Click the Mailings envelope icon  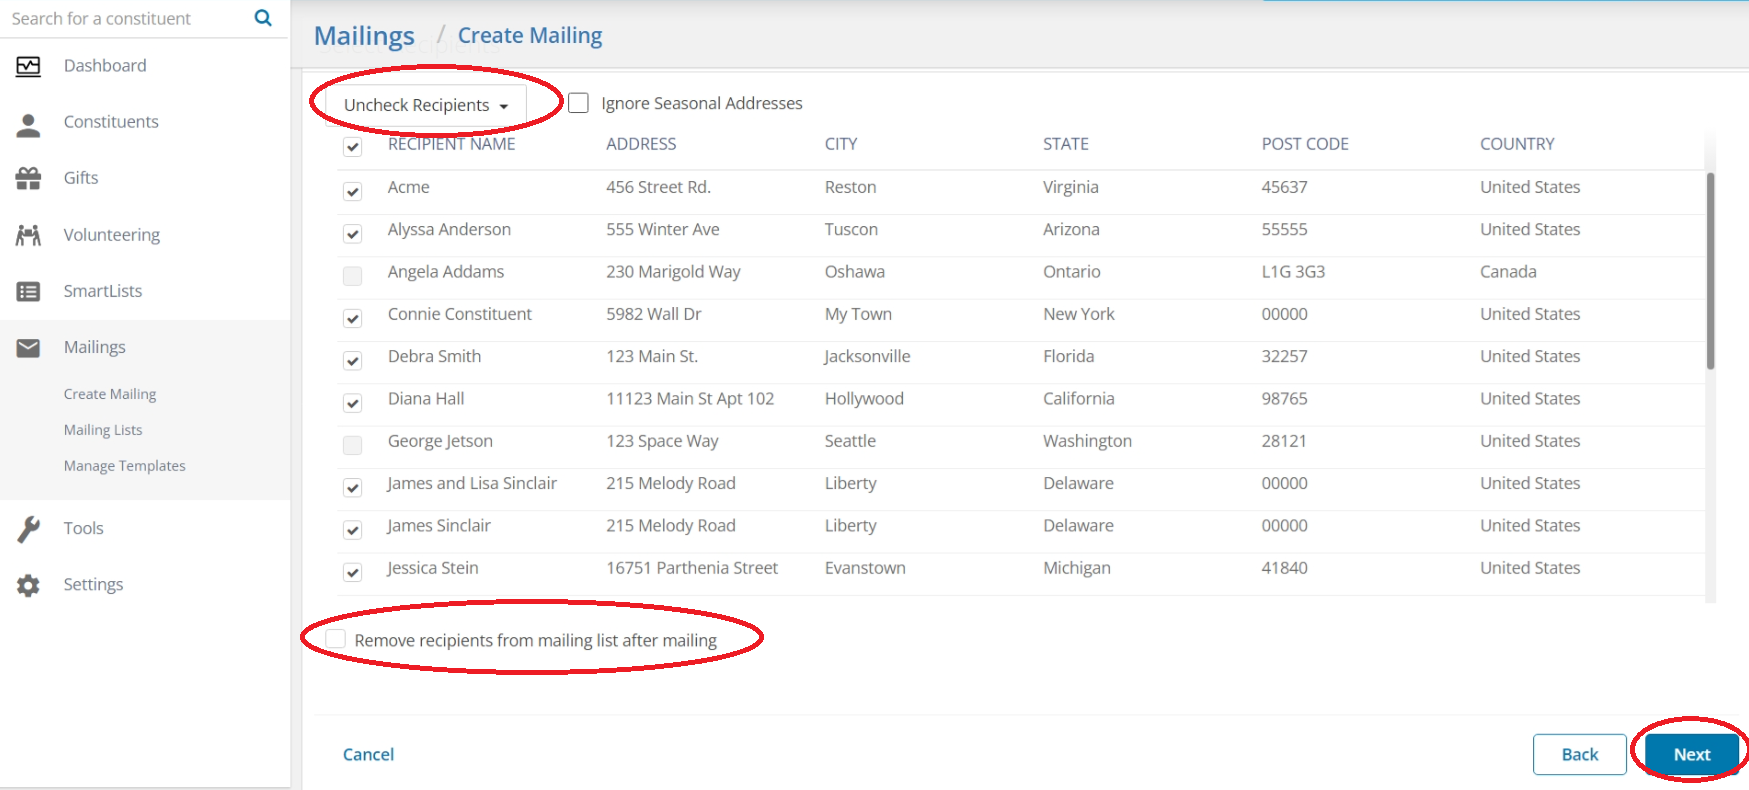(x=28, y=347)
